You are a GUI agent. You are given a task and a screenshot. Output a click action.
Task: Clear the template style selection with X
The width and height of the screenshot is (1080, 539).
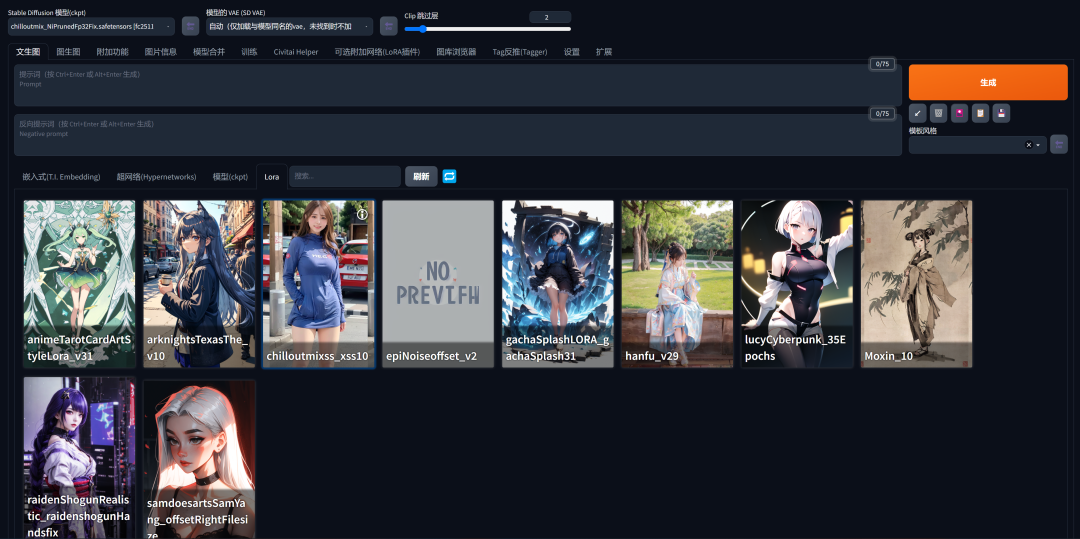pos(1029,145)
